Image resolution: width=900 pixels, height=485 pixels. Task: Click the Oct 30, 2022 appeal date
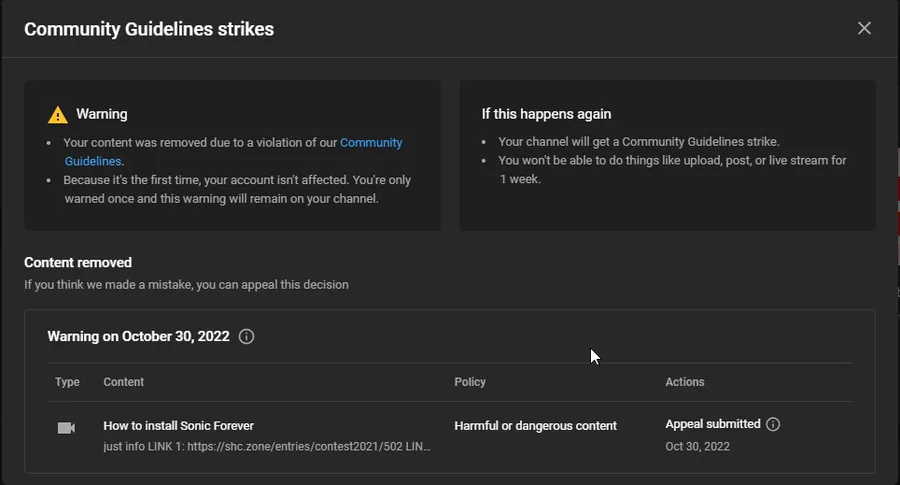(696, 446)
